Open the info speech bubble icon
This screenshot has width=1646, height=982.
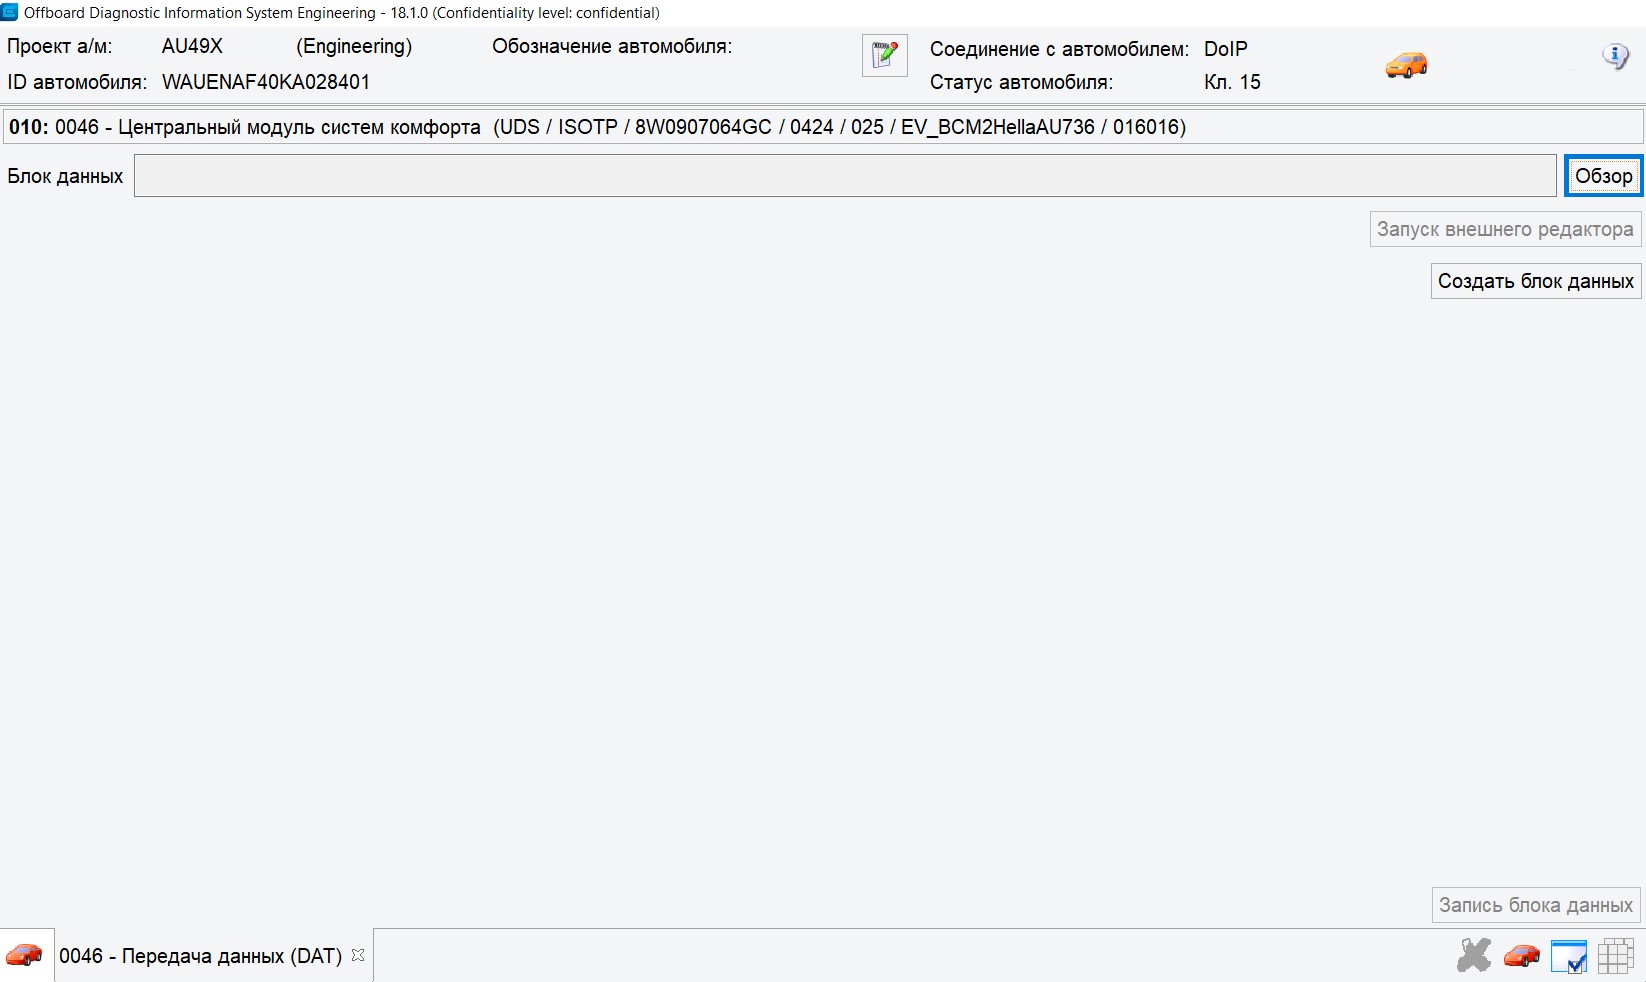click(x=1615, y=56)
